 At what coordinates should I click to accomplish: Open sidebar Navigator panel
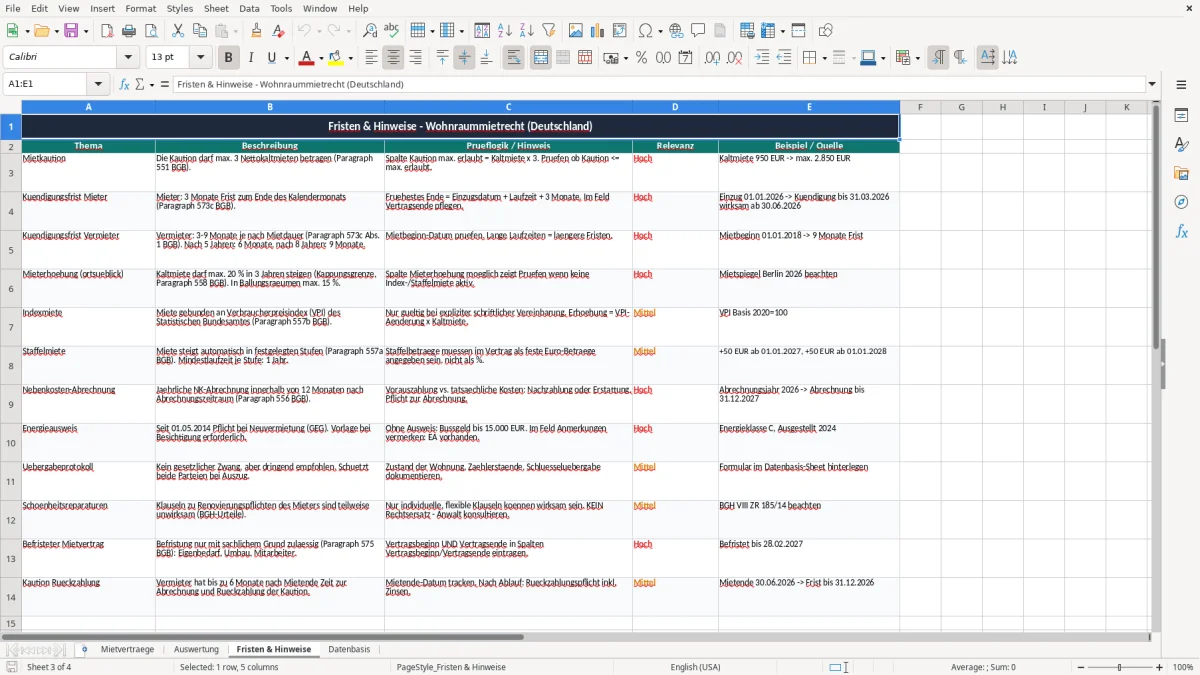coord(1181,203)
